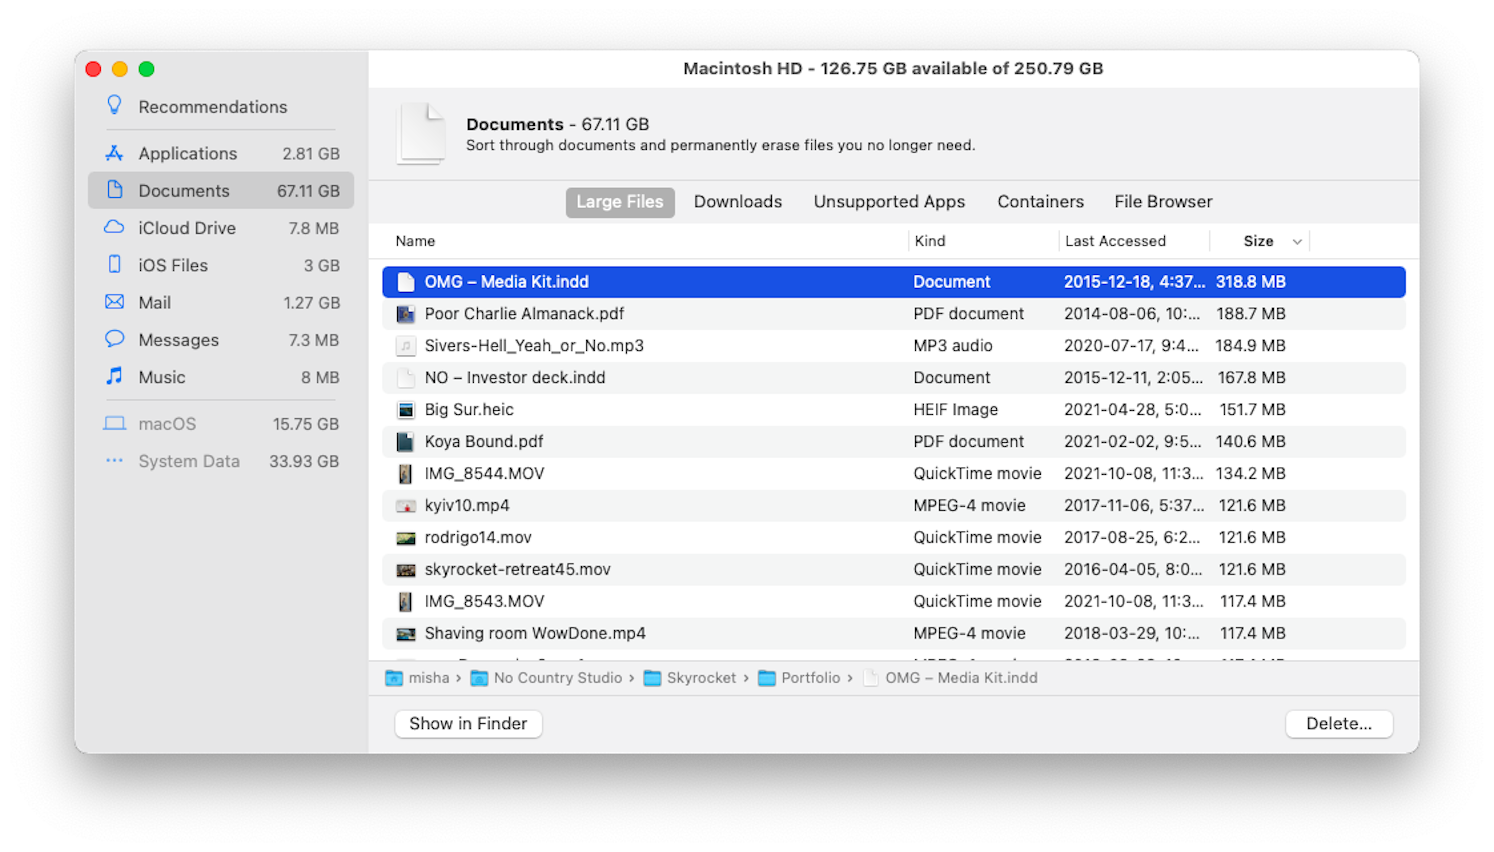Viewport: 1494px width, 852px height.
Task: Click 2.81 GB Applications size value
Action: [x=311, y=154]
